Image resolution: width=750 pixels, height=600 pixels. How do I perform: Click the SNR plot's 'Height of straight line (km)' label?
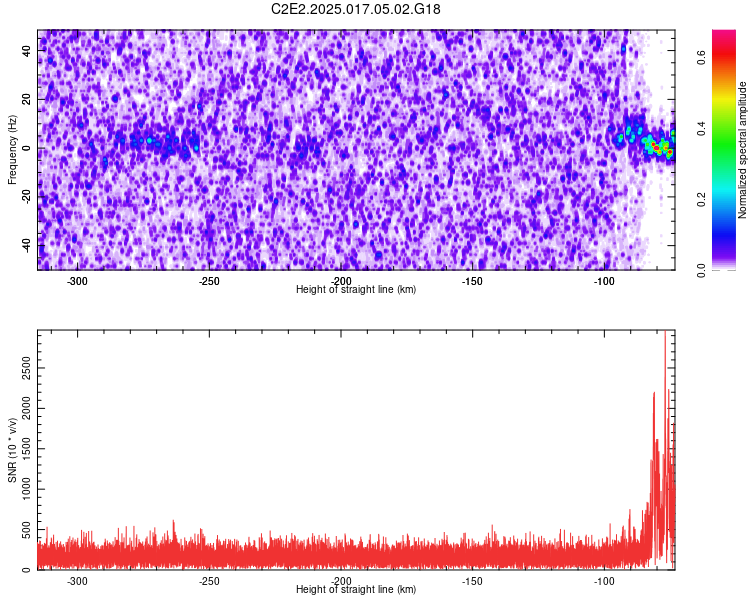coord(356,589)
